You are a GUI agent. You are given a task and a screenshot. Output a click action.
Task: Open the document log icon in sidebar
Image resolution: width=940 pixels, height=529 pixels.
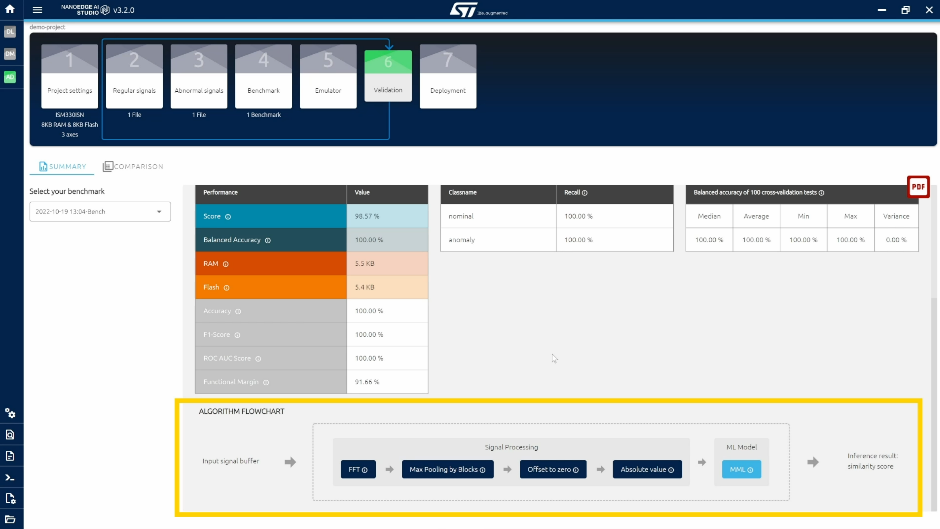10,456
